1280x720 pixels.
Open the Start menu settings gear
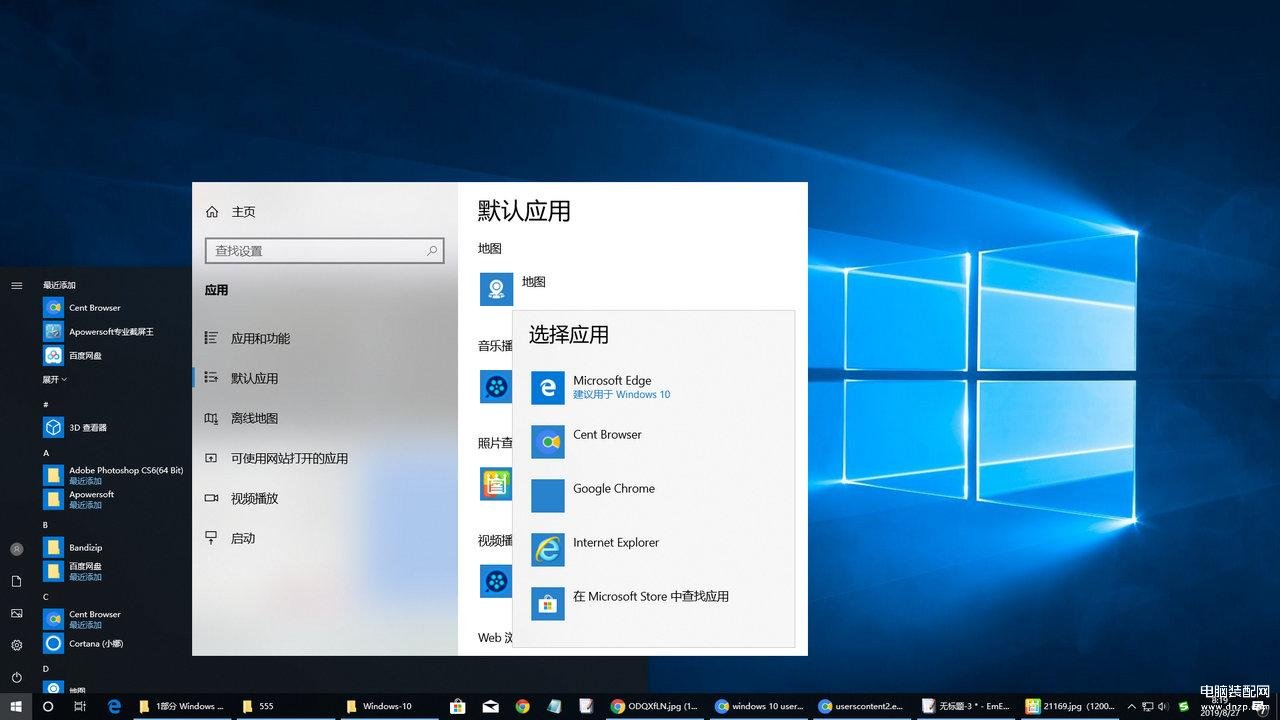tap(16, 645)
